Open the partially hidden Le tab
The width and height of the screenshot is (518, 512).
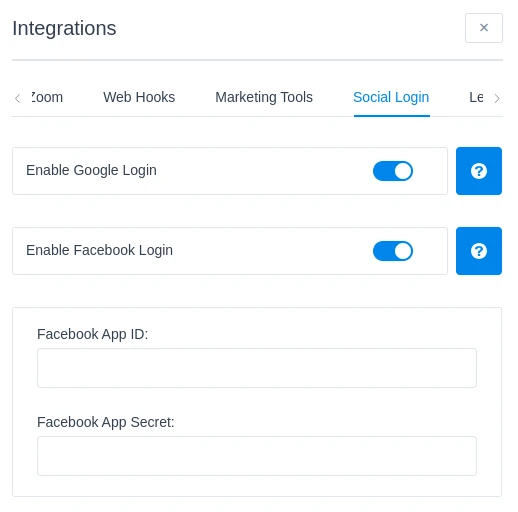(476, 97)
